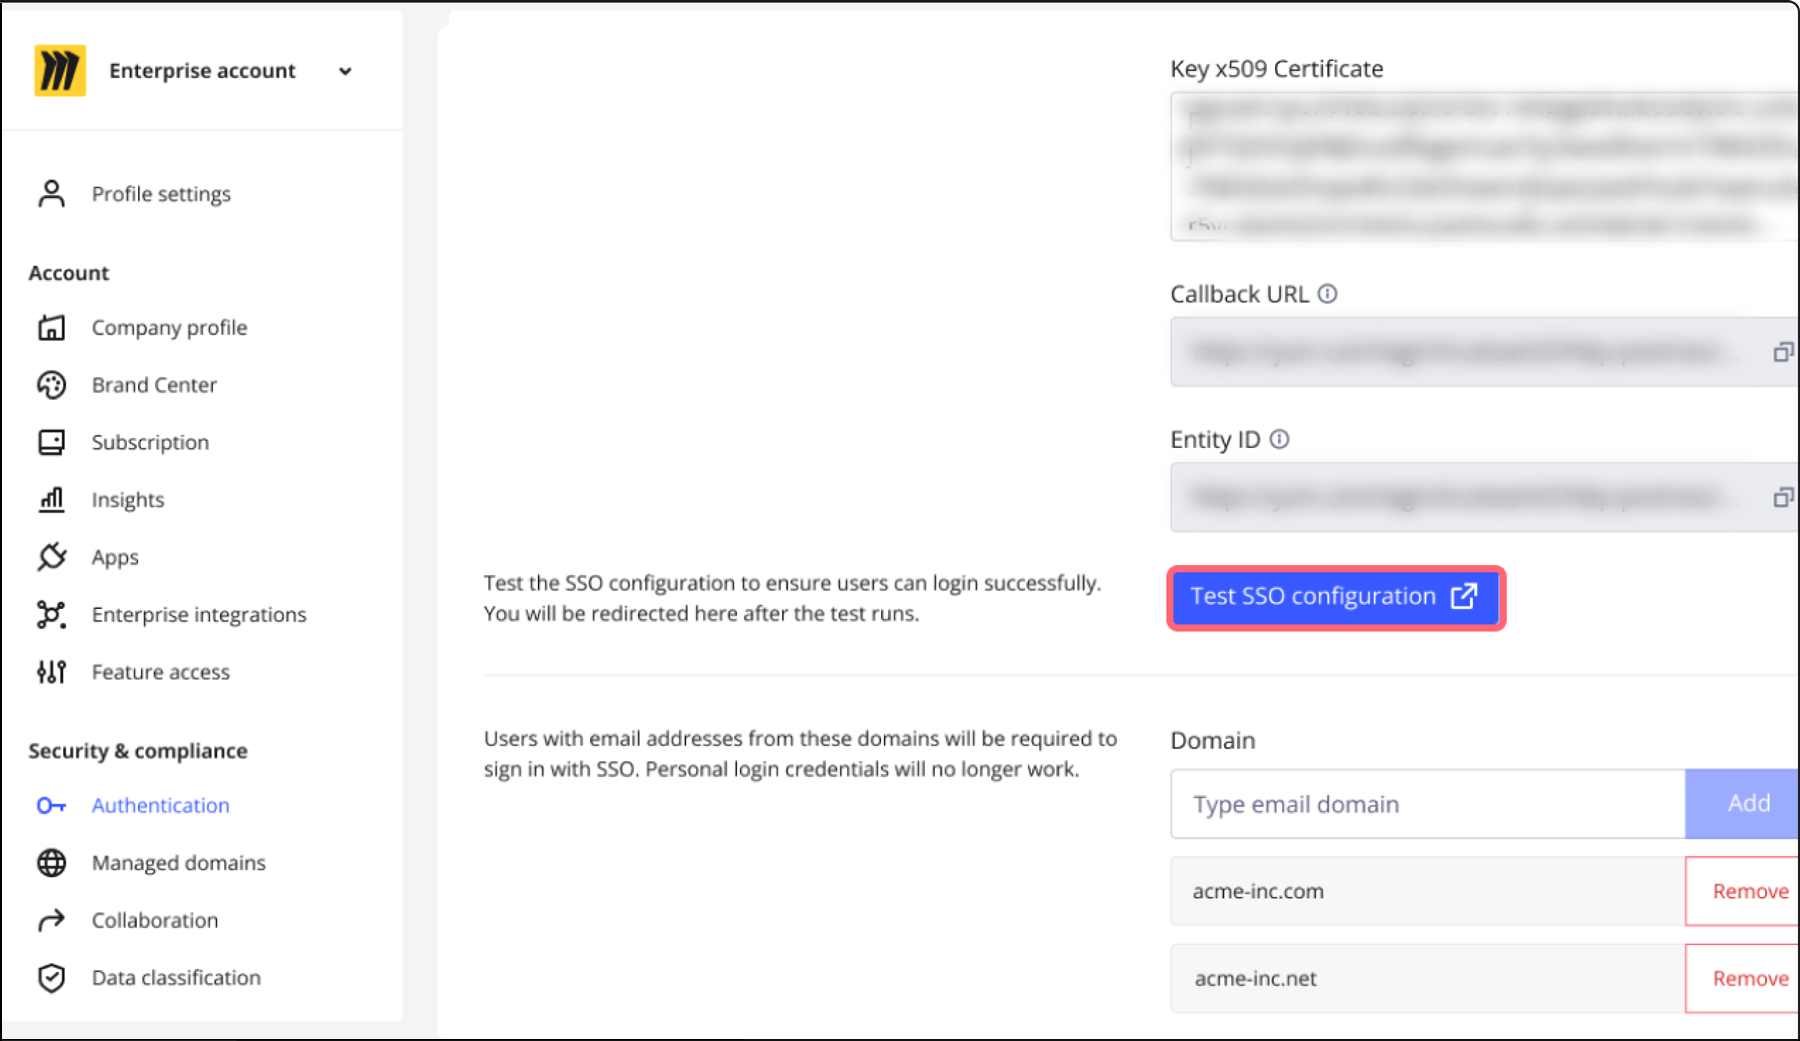Copy the Callback URL

point(1781,352)
